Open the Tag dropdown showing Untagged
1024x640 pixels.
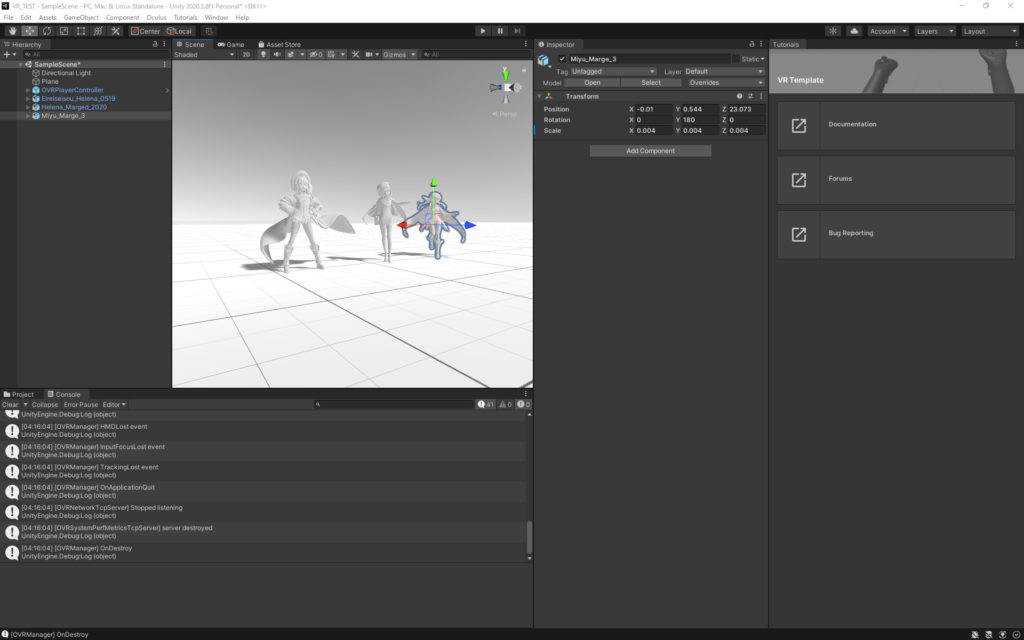[x=613, y=72]
